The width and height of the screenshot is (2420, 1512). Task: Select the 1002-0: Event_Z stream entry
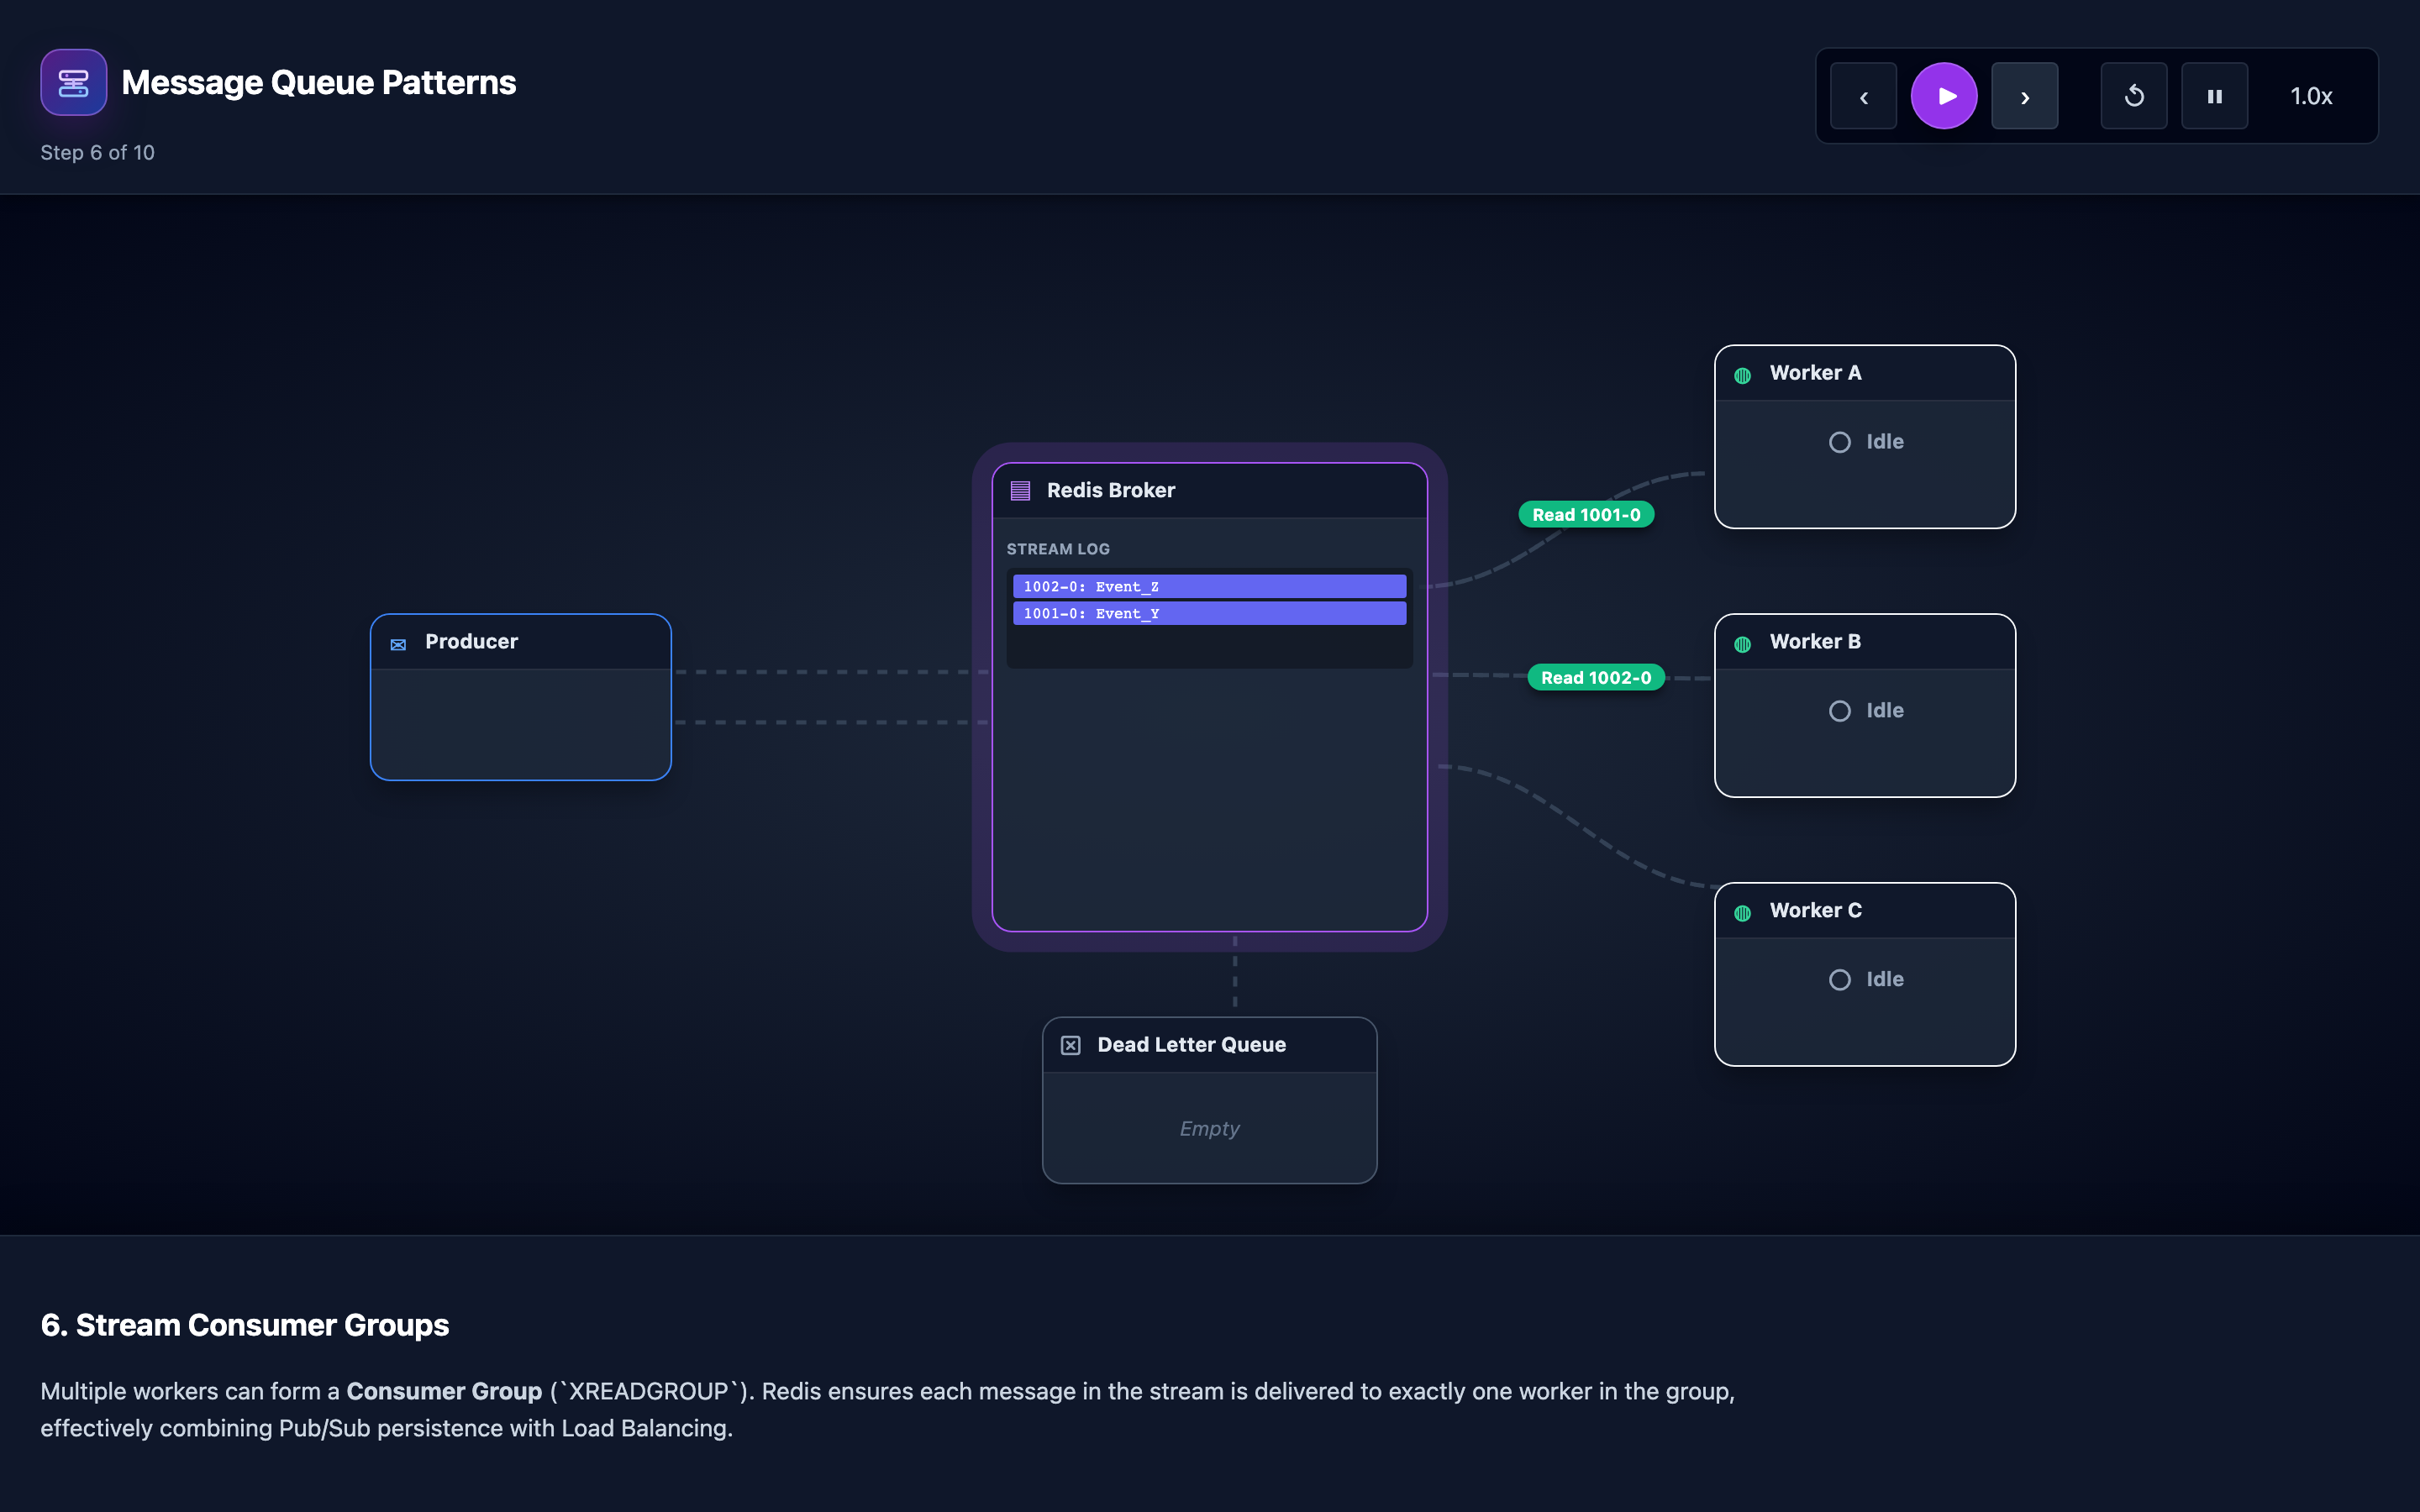pyautogui.click(x=1209, y=586)
